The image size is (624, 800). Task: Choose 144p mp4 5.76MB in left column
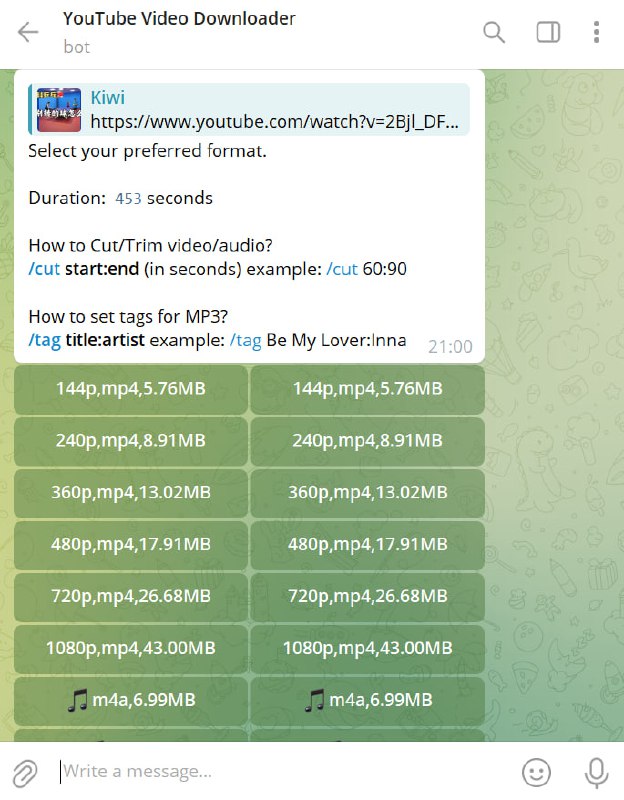[131, 388]
